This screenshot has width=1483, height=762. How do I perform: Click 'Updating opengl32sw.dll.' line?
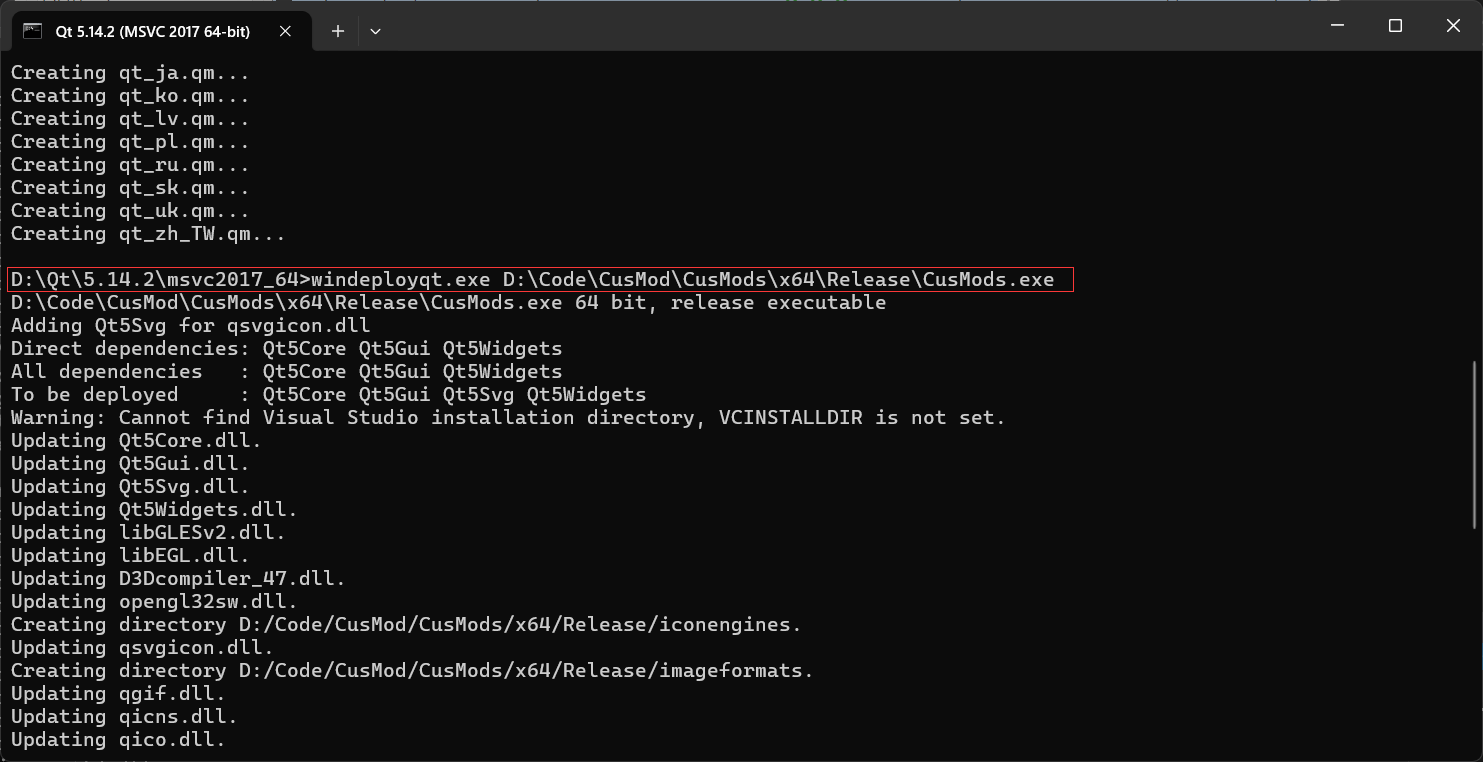(x=154, y=601)
